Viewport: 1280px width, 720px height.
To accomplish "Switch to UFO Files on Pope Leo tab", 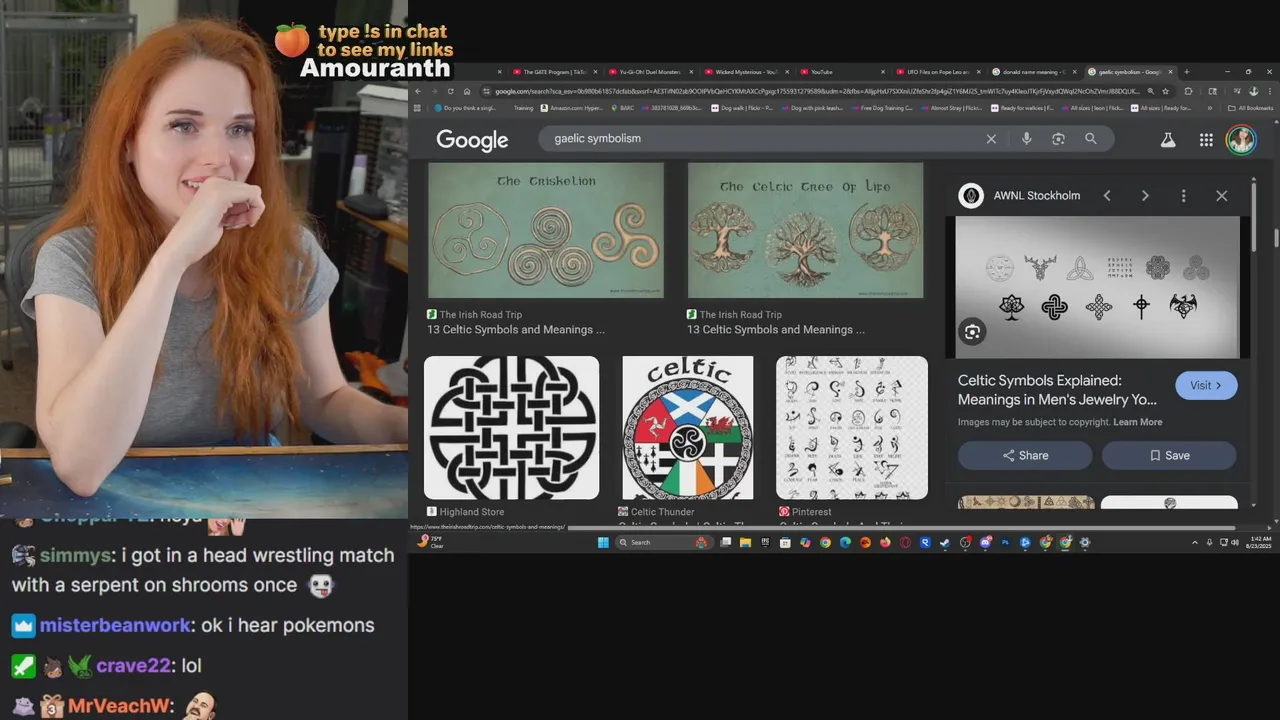I will click(x=938, y=72).
